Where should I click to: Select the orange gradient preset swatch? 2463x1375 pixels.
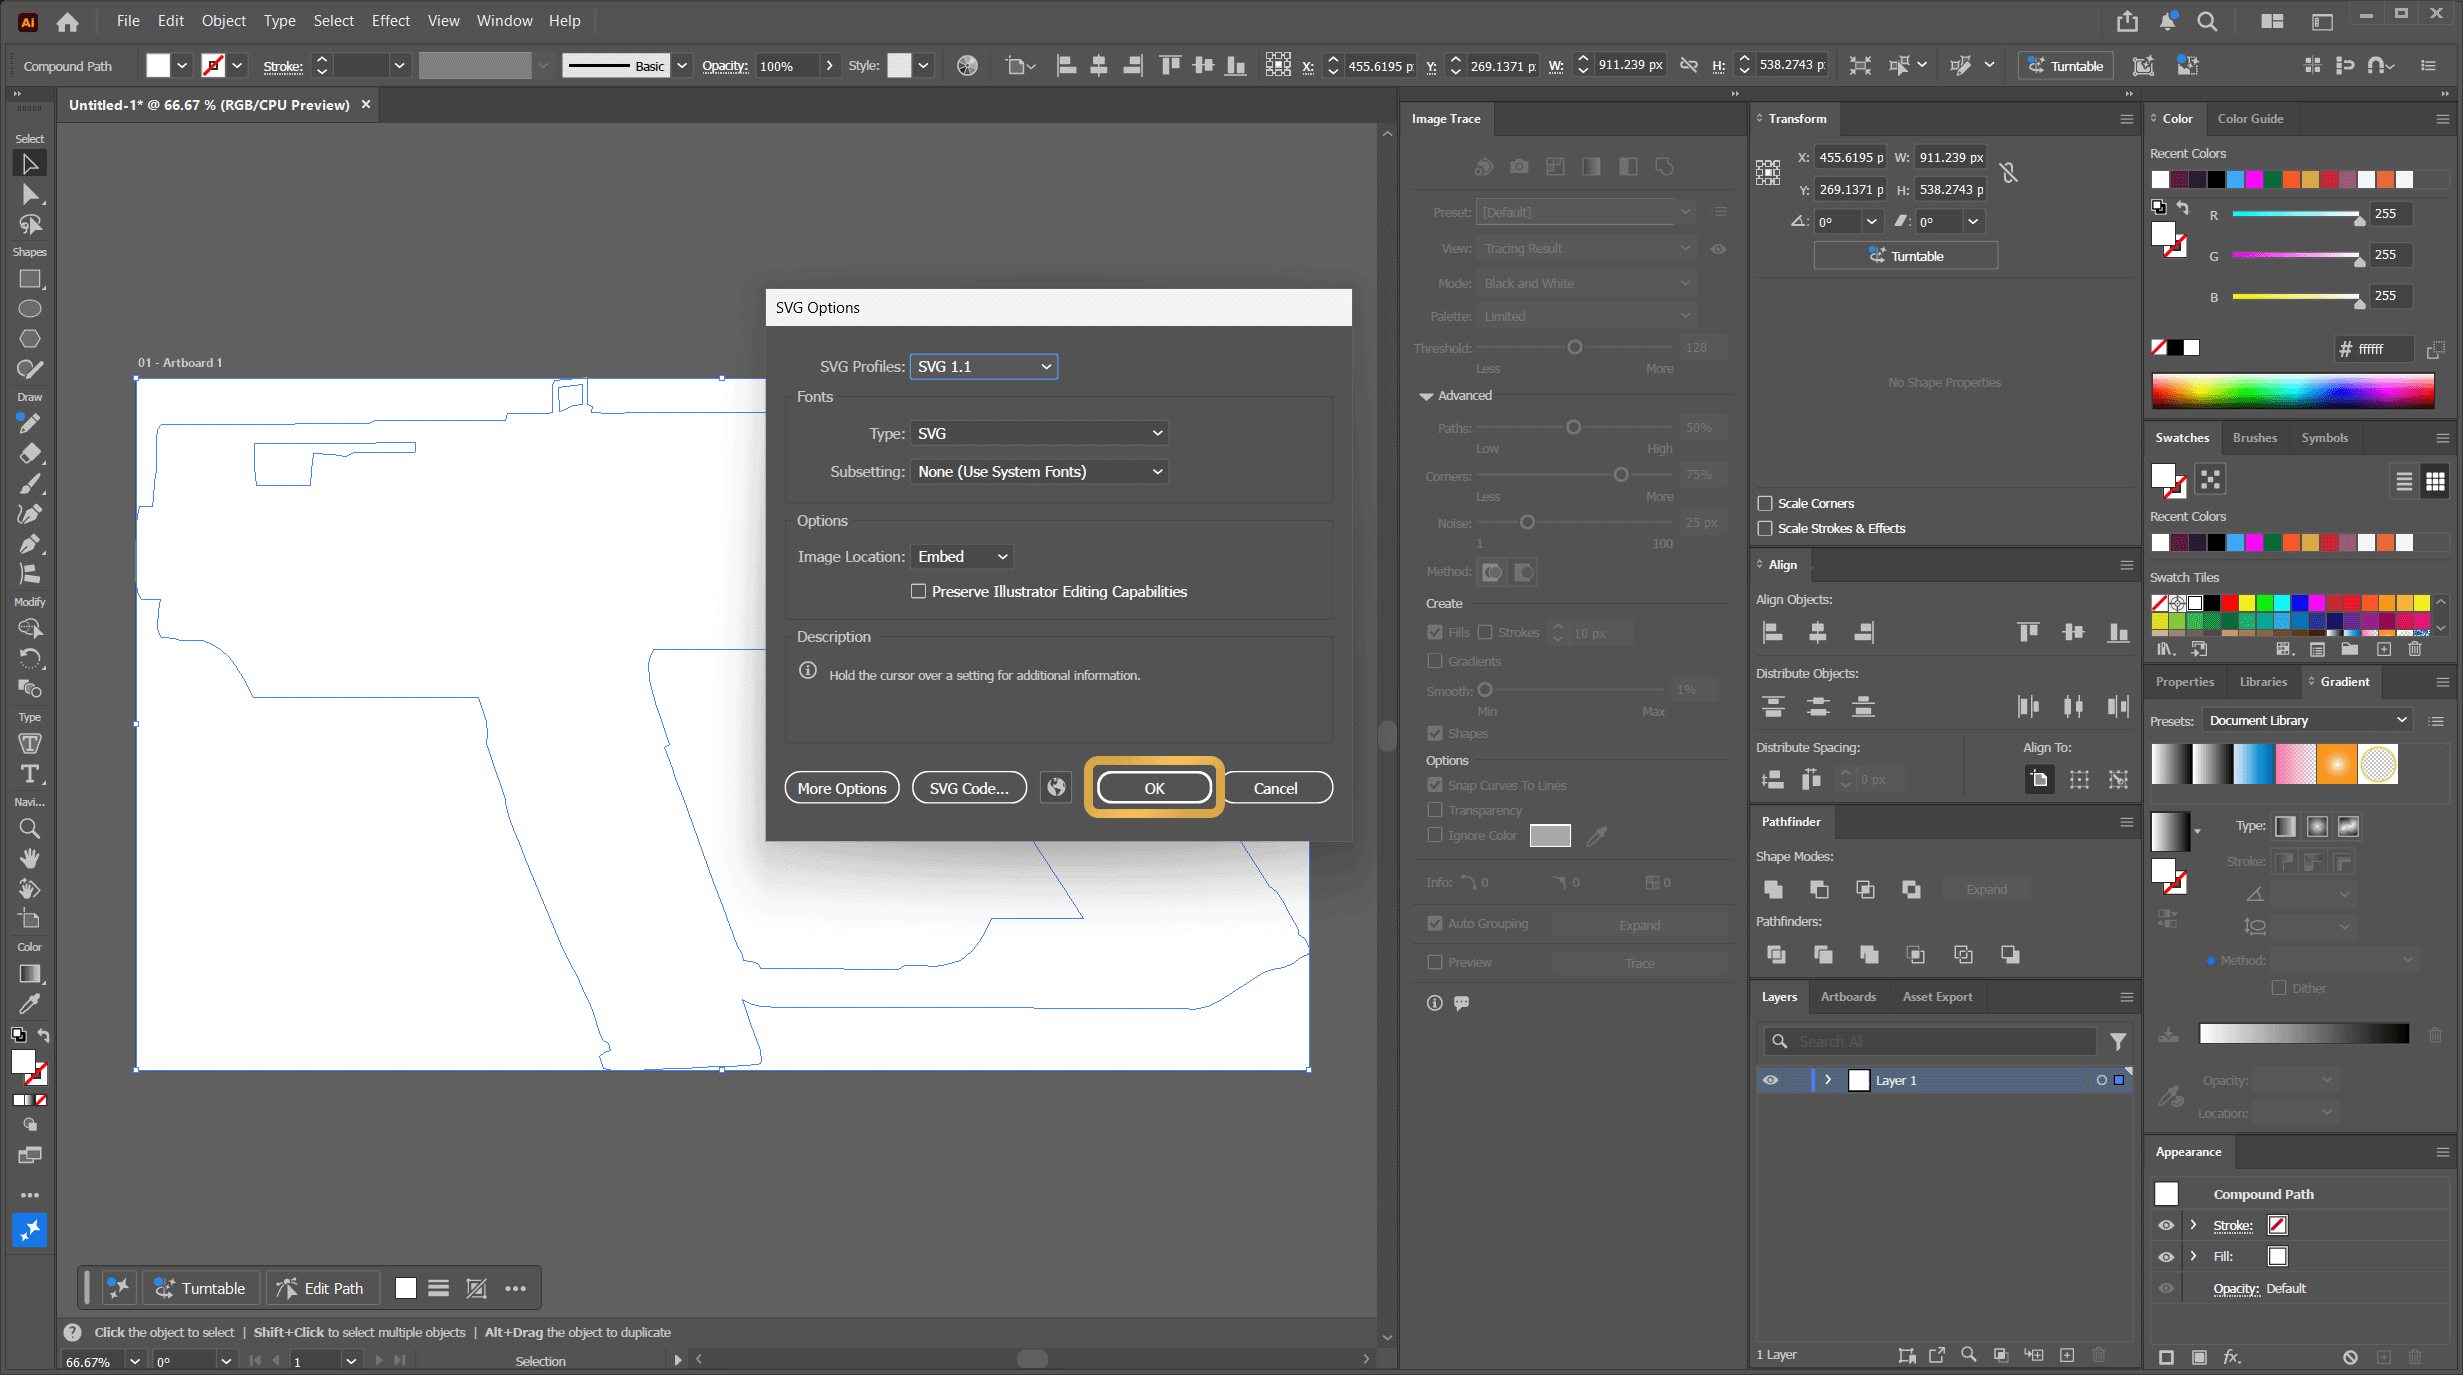point(2337,764)
